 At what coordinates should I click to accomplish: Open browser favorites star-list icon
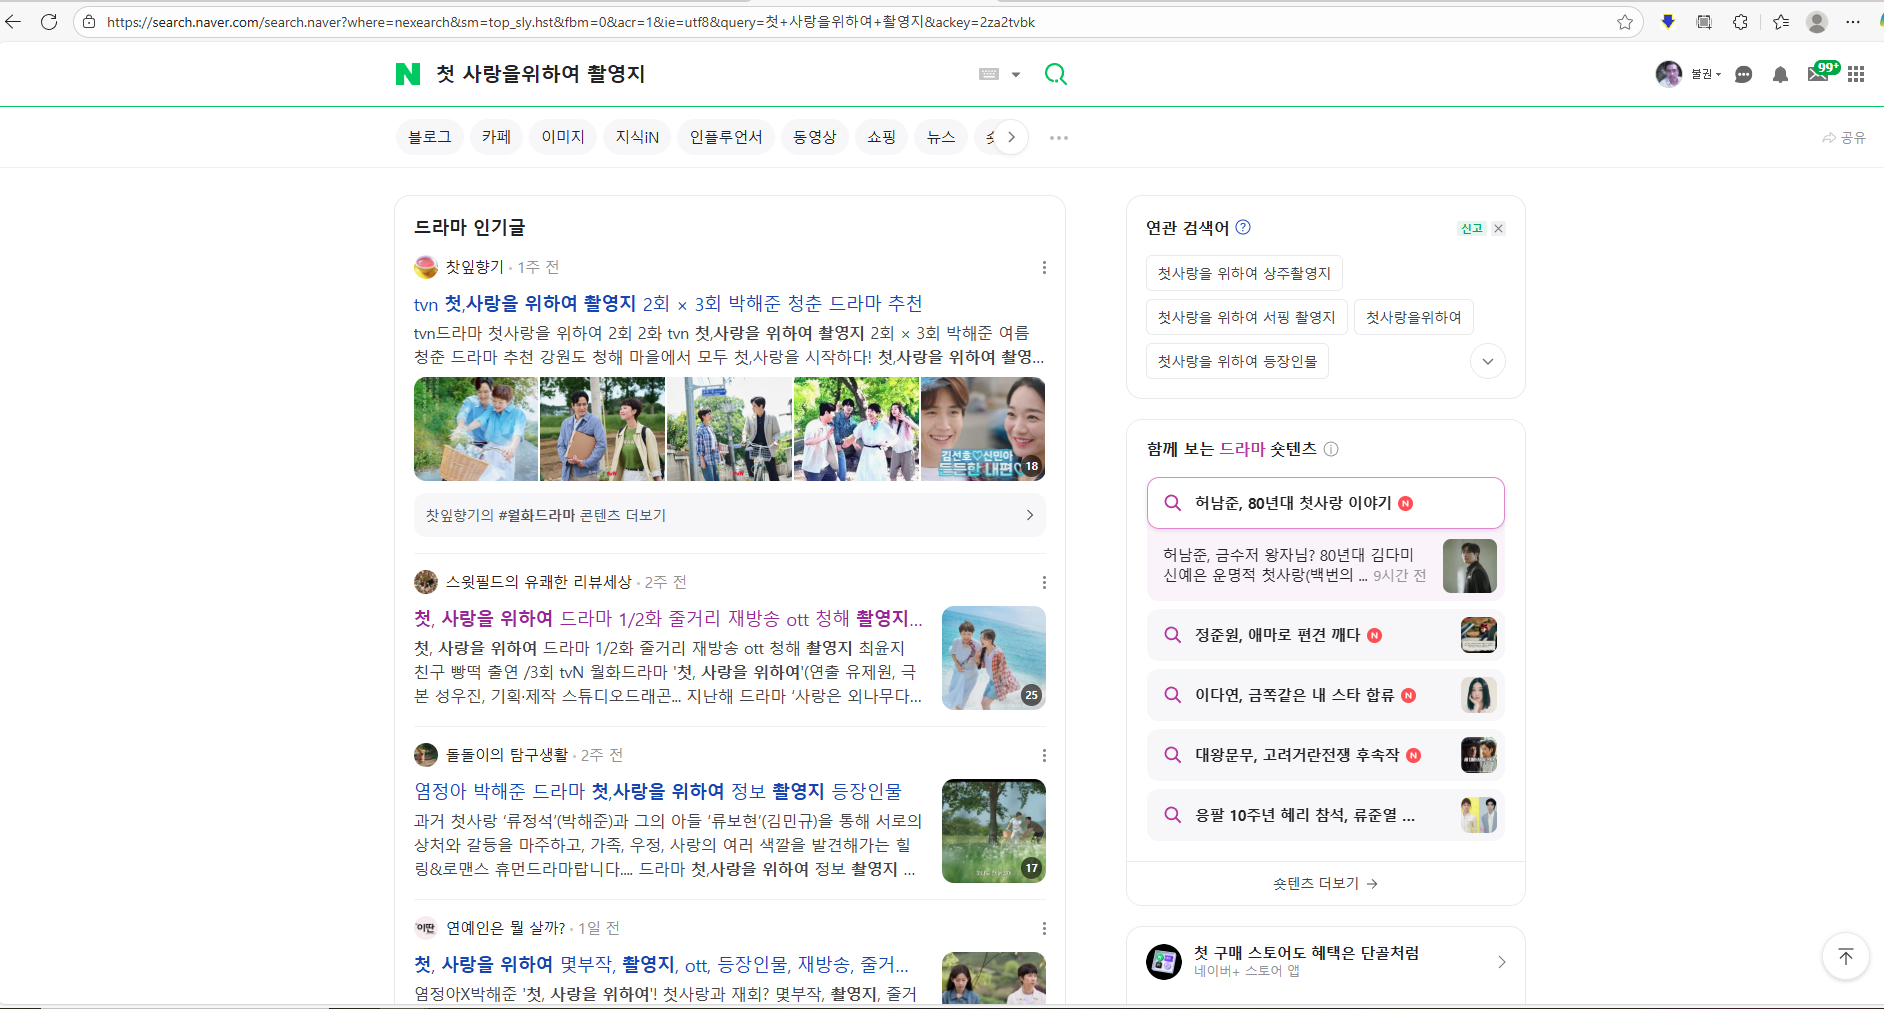[x=1781, y=22]
